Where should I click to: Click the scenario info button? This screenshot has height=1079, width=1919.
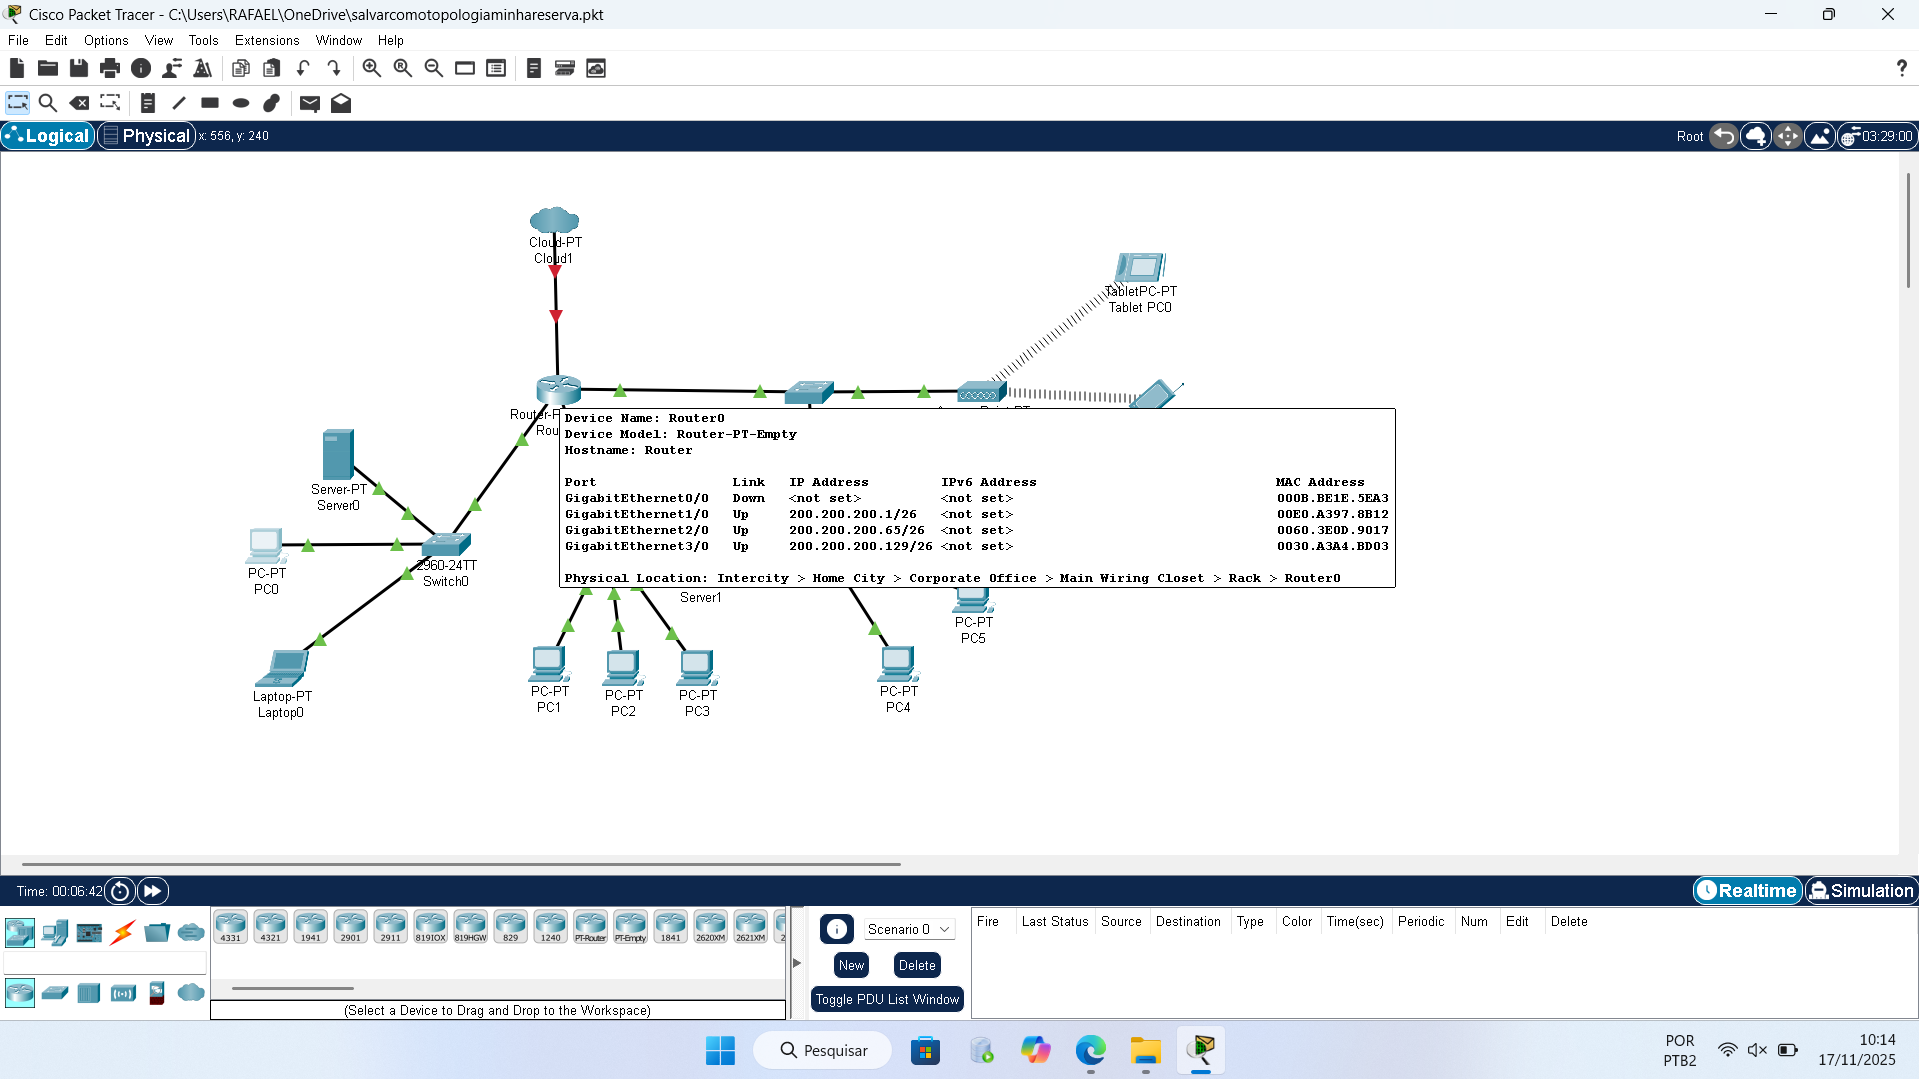point(837,929)
